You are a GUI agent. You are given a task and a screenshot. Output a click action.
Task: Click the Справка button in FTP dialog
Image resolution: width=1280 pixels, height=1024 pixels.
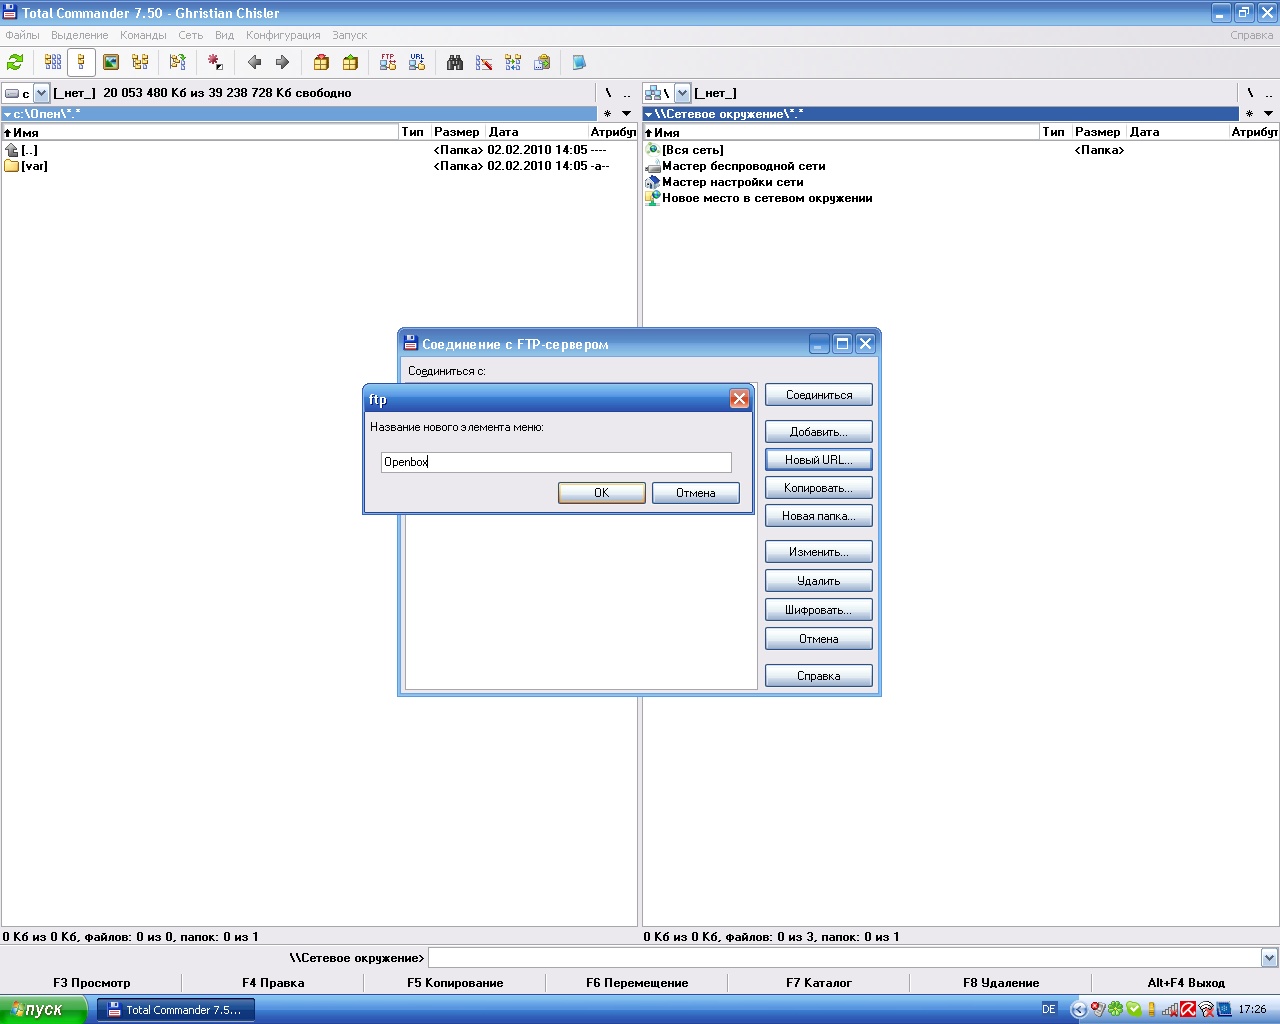click(x=819, y=676)
